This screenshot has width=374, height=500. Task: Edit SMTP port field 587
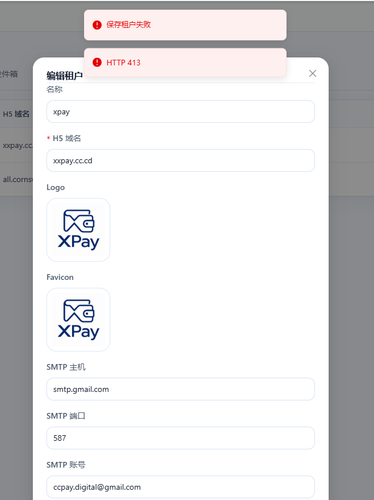click(x=180, y=438)
